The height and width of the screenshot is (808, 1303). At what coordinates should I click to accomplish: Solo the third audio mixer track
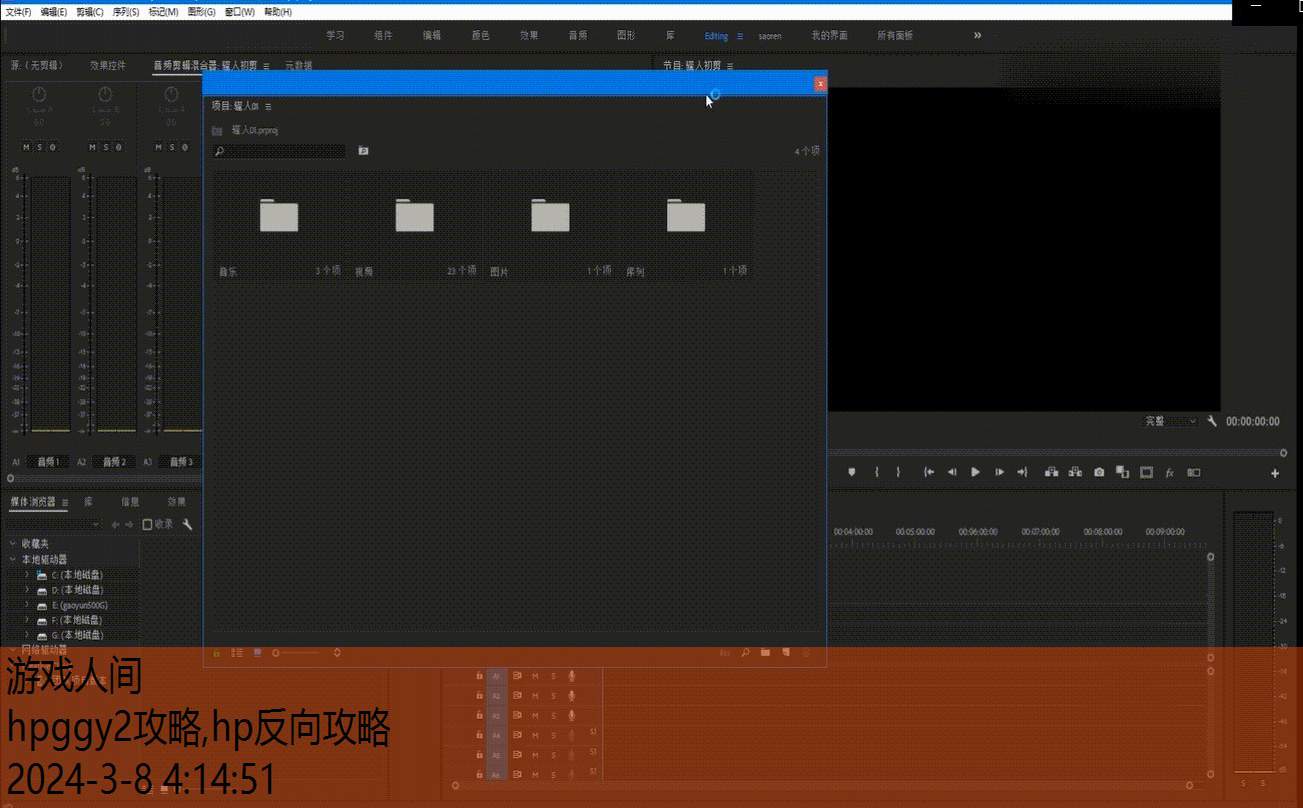pos(171,147)
